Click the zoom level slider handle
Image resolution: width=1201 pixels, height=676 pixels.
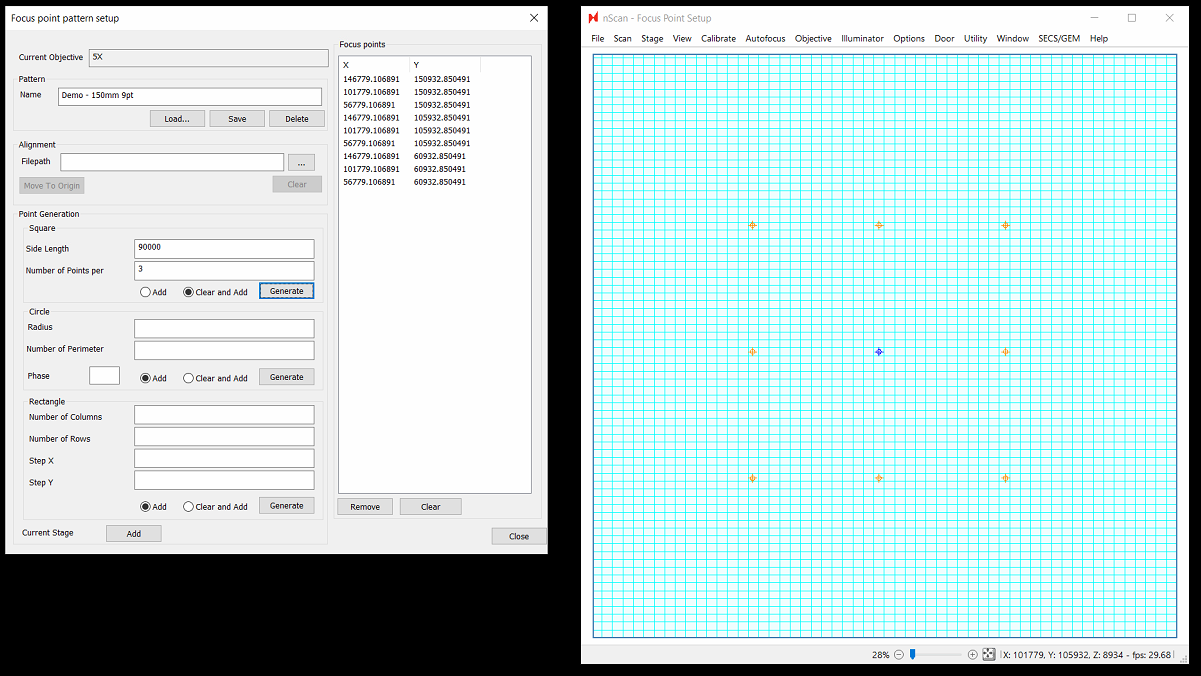tap(913, 655)
